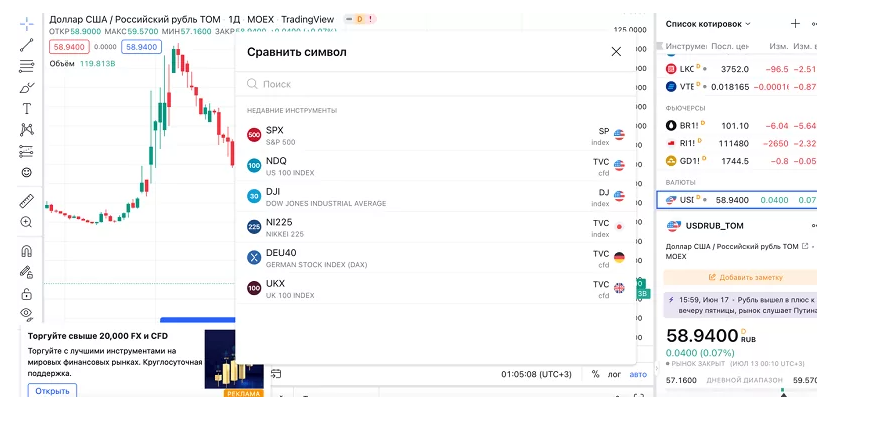Select the ruler measure tool

point(26,201)
